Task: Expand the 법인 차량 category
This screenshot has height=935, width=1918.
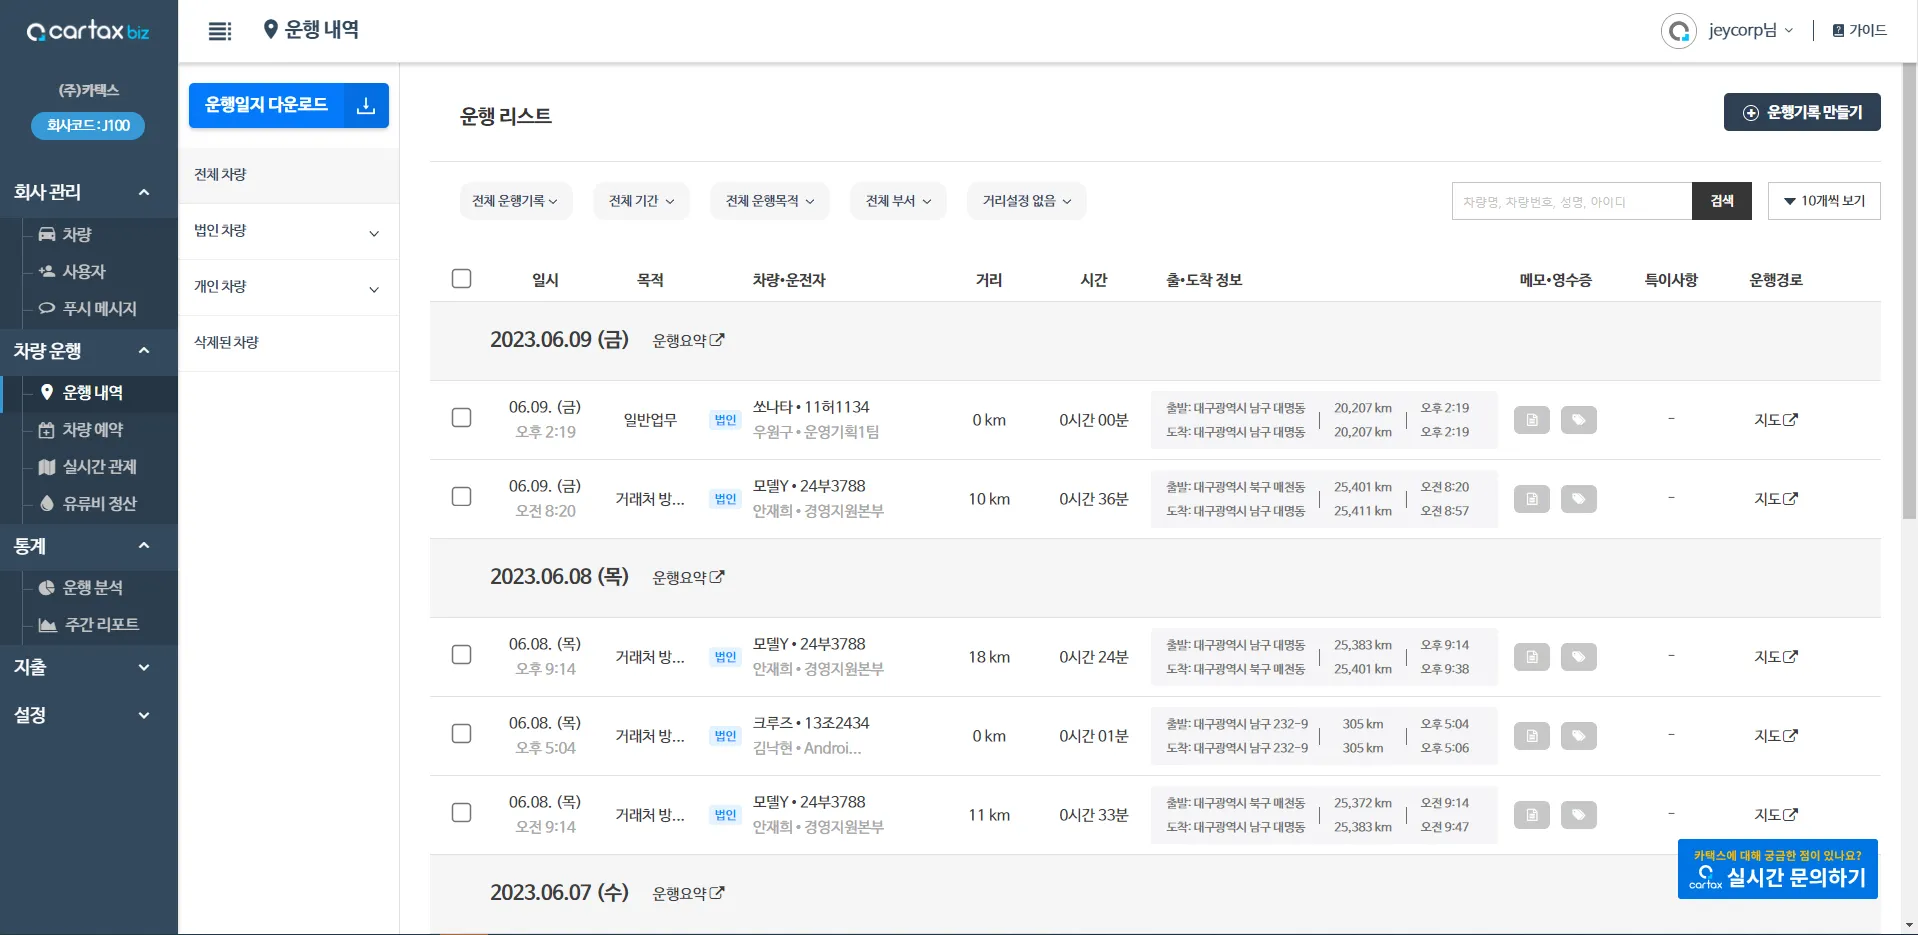Action: click(x=289, y=232)
